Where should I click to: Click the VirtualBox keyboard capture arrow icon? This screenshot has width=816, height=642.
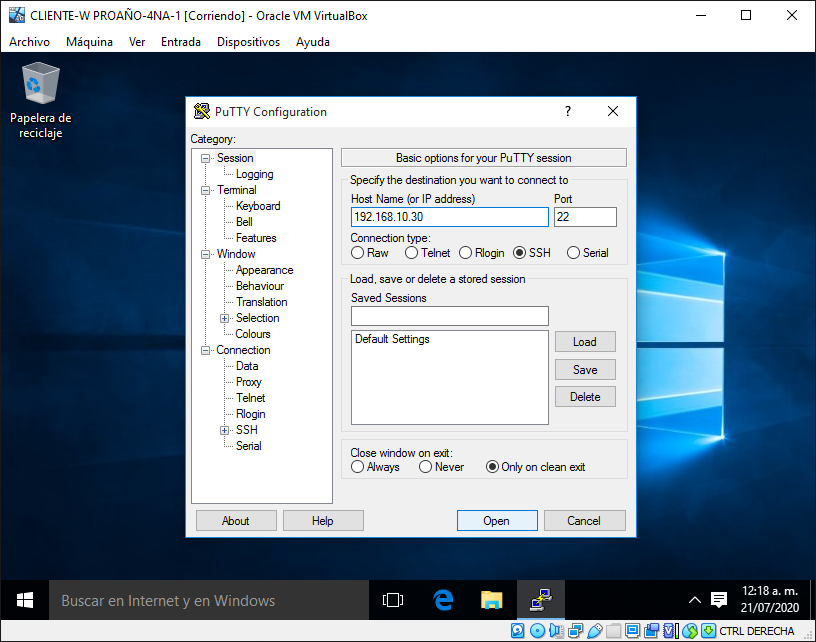[708, 631]
